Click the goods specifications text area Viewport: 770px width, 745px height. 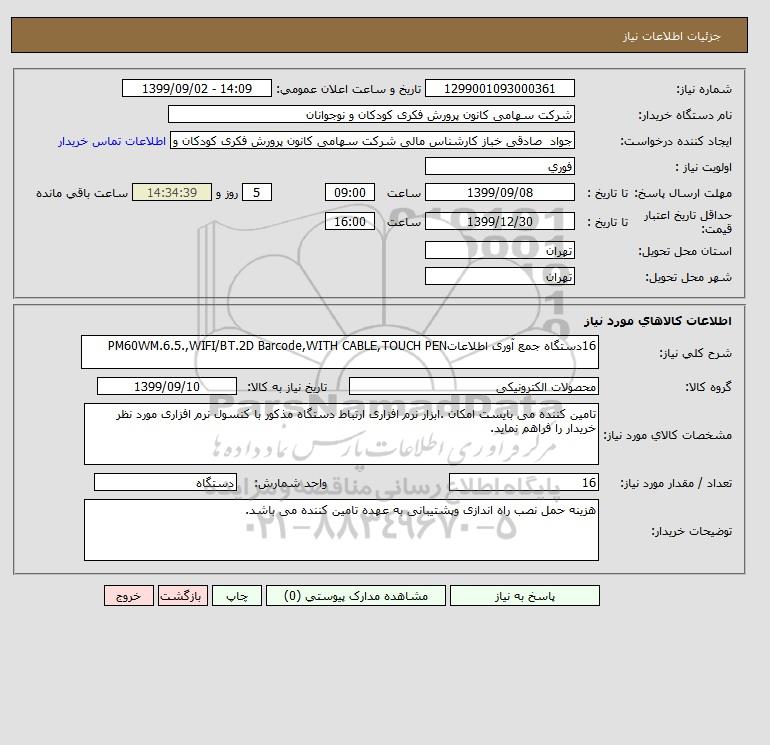(x=341, y=434)
